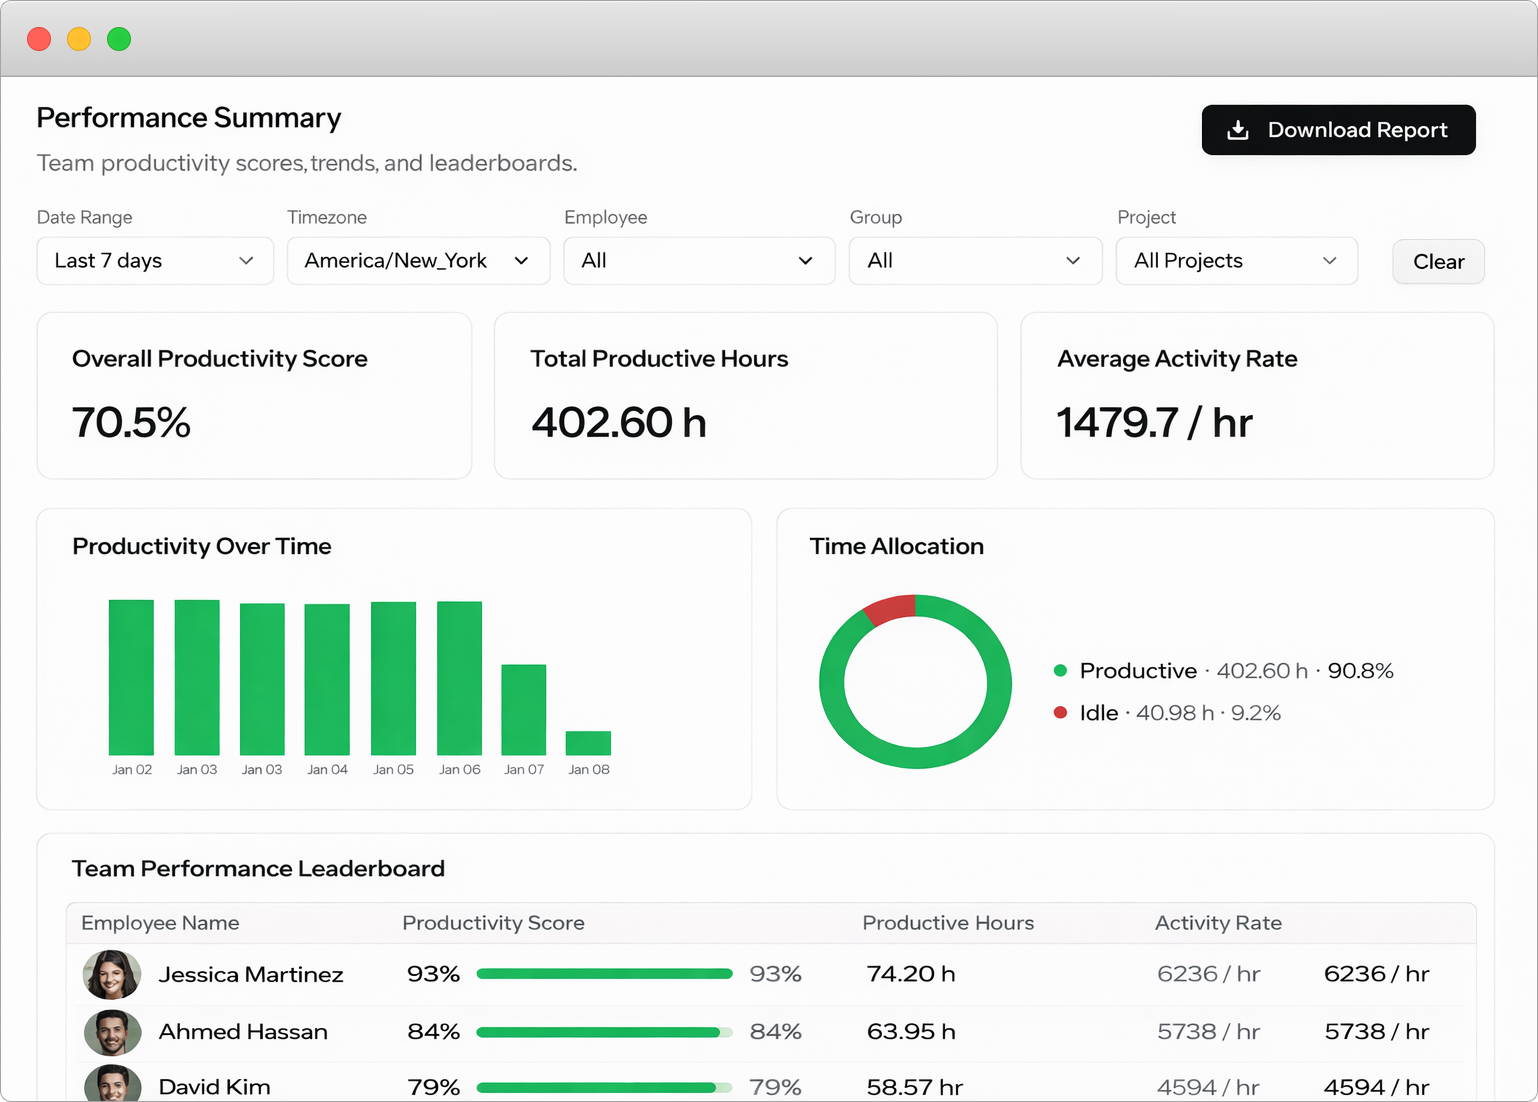The width and height of the screenshot is (1538, 1102).
Task: Click the 74.20 h productive hours cell
Action: tap(911, 974)
